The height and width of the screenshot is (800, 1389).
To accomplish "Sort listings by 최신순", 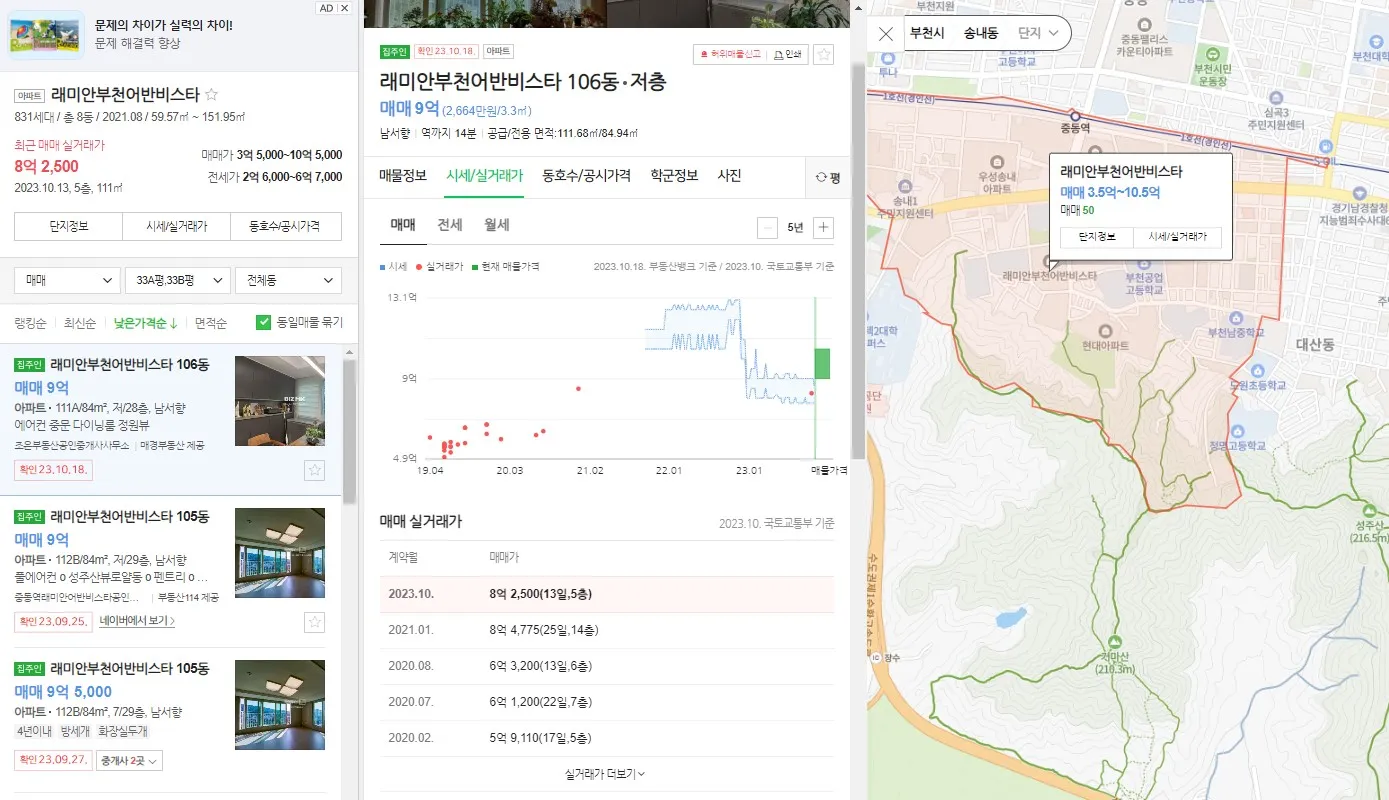I will click(x=80, y=323).
